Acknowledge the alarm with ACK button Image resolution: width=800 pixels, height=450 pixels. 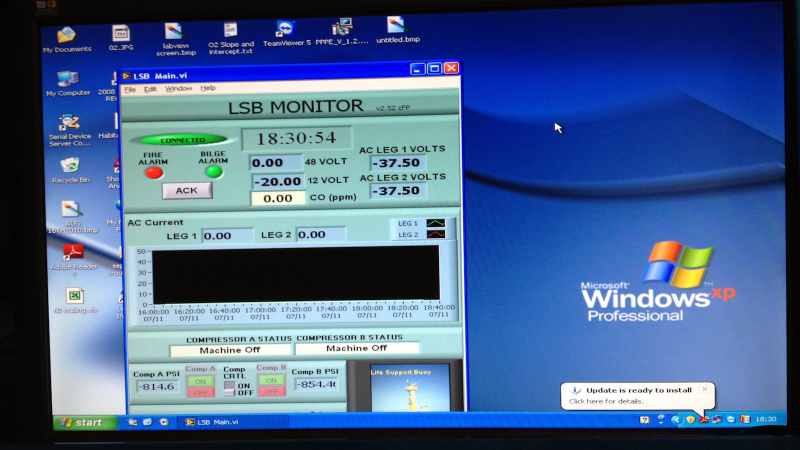(x=187, y=190)
